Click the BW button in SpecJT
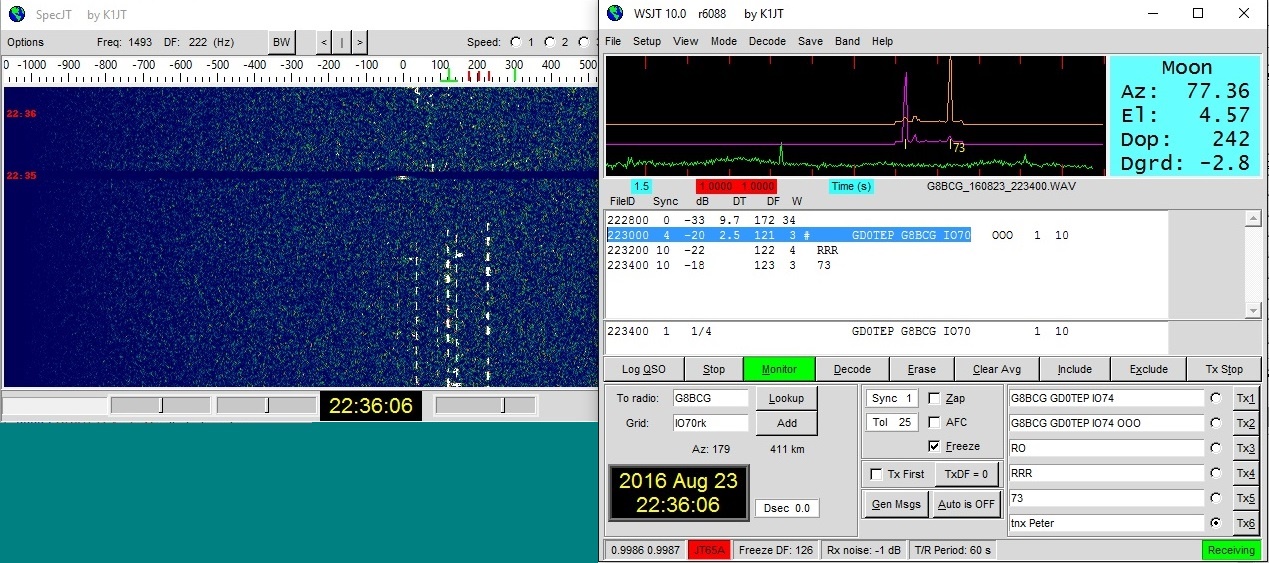 282,42
